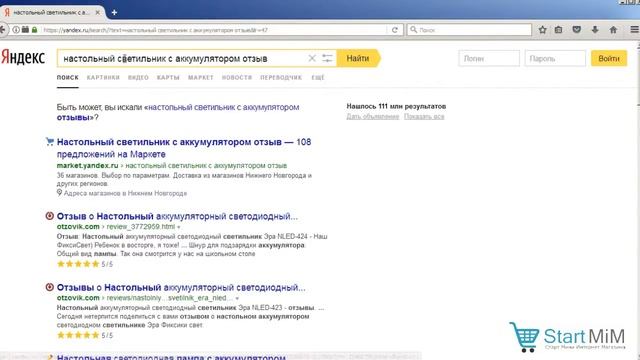
Task: Click the Найти search button
Action: (x=358, y=58)
